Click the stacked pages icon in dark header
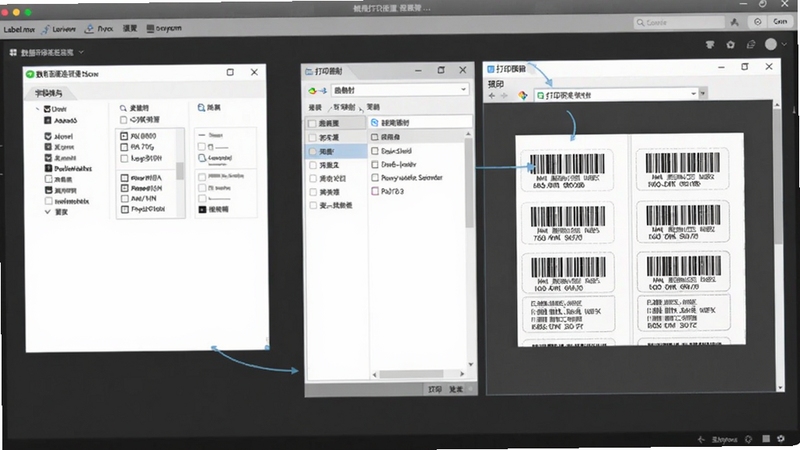The width and height of the screenshot is (800, 450). click(751, 45)
